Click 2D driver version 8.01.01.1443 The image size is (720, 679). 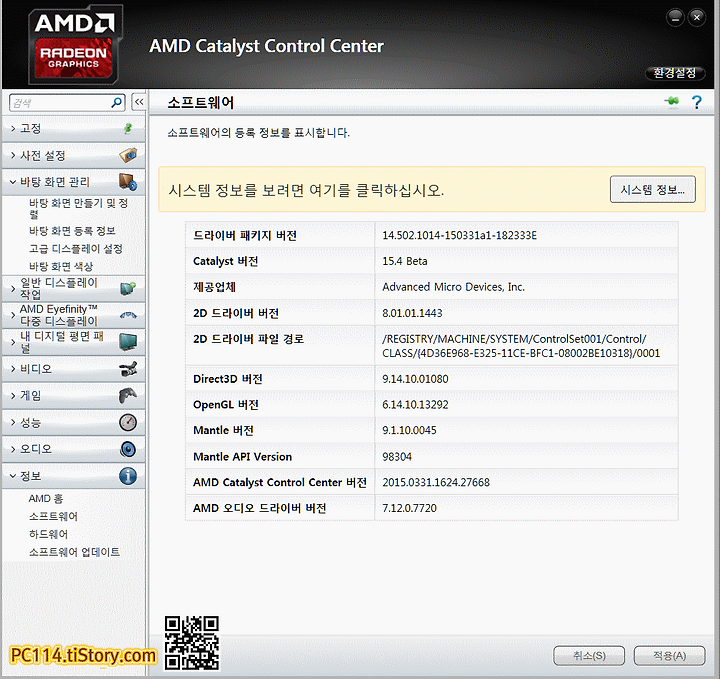pos(412,313)
